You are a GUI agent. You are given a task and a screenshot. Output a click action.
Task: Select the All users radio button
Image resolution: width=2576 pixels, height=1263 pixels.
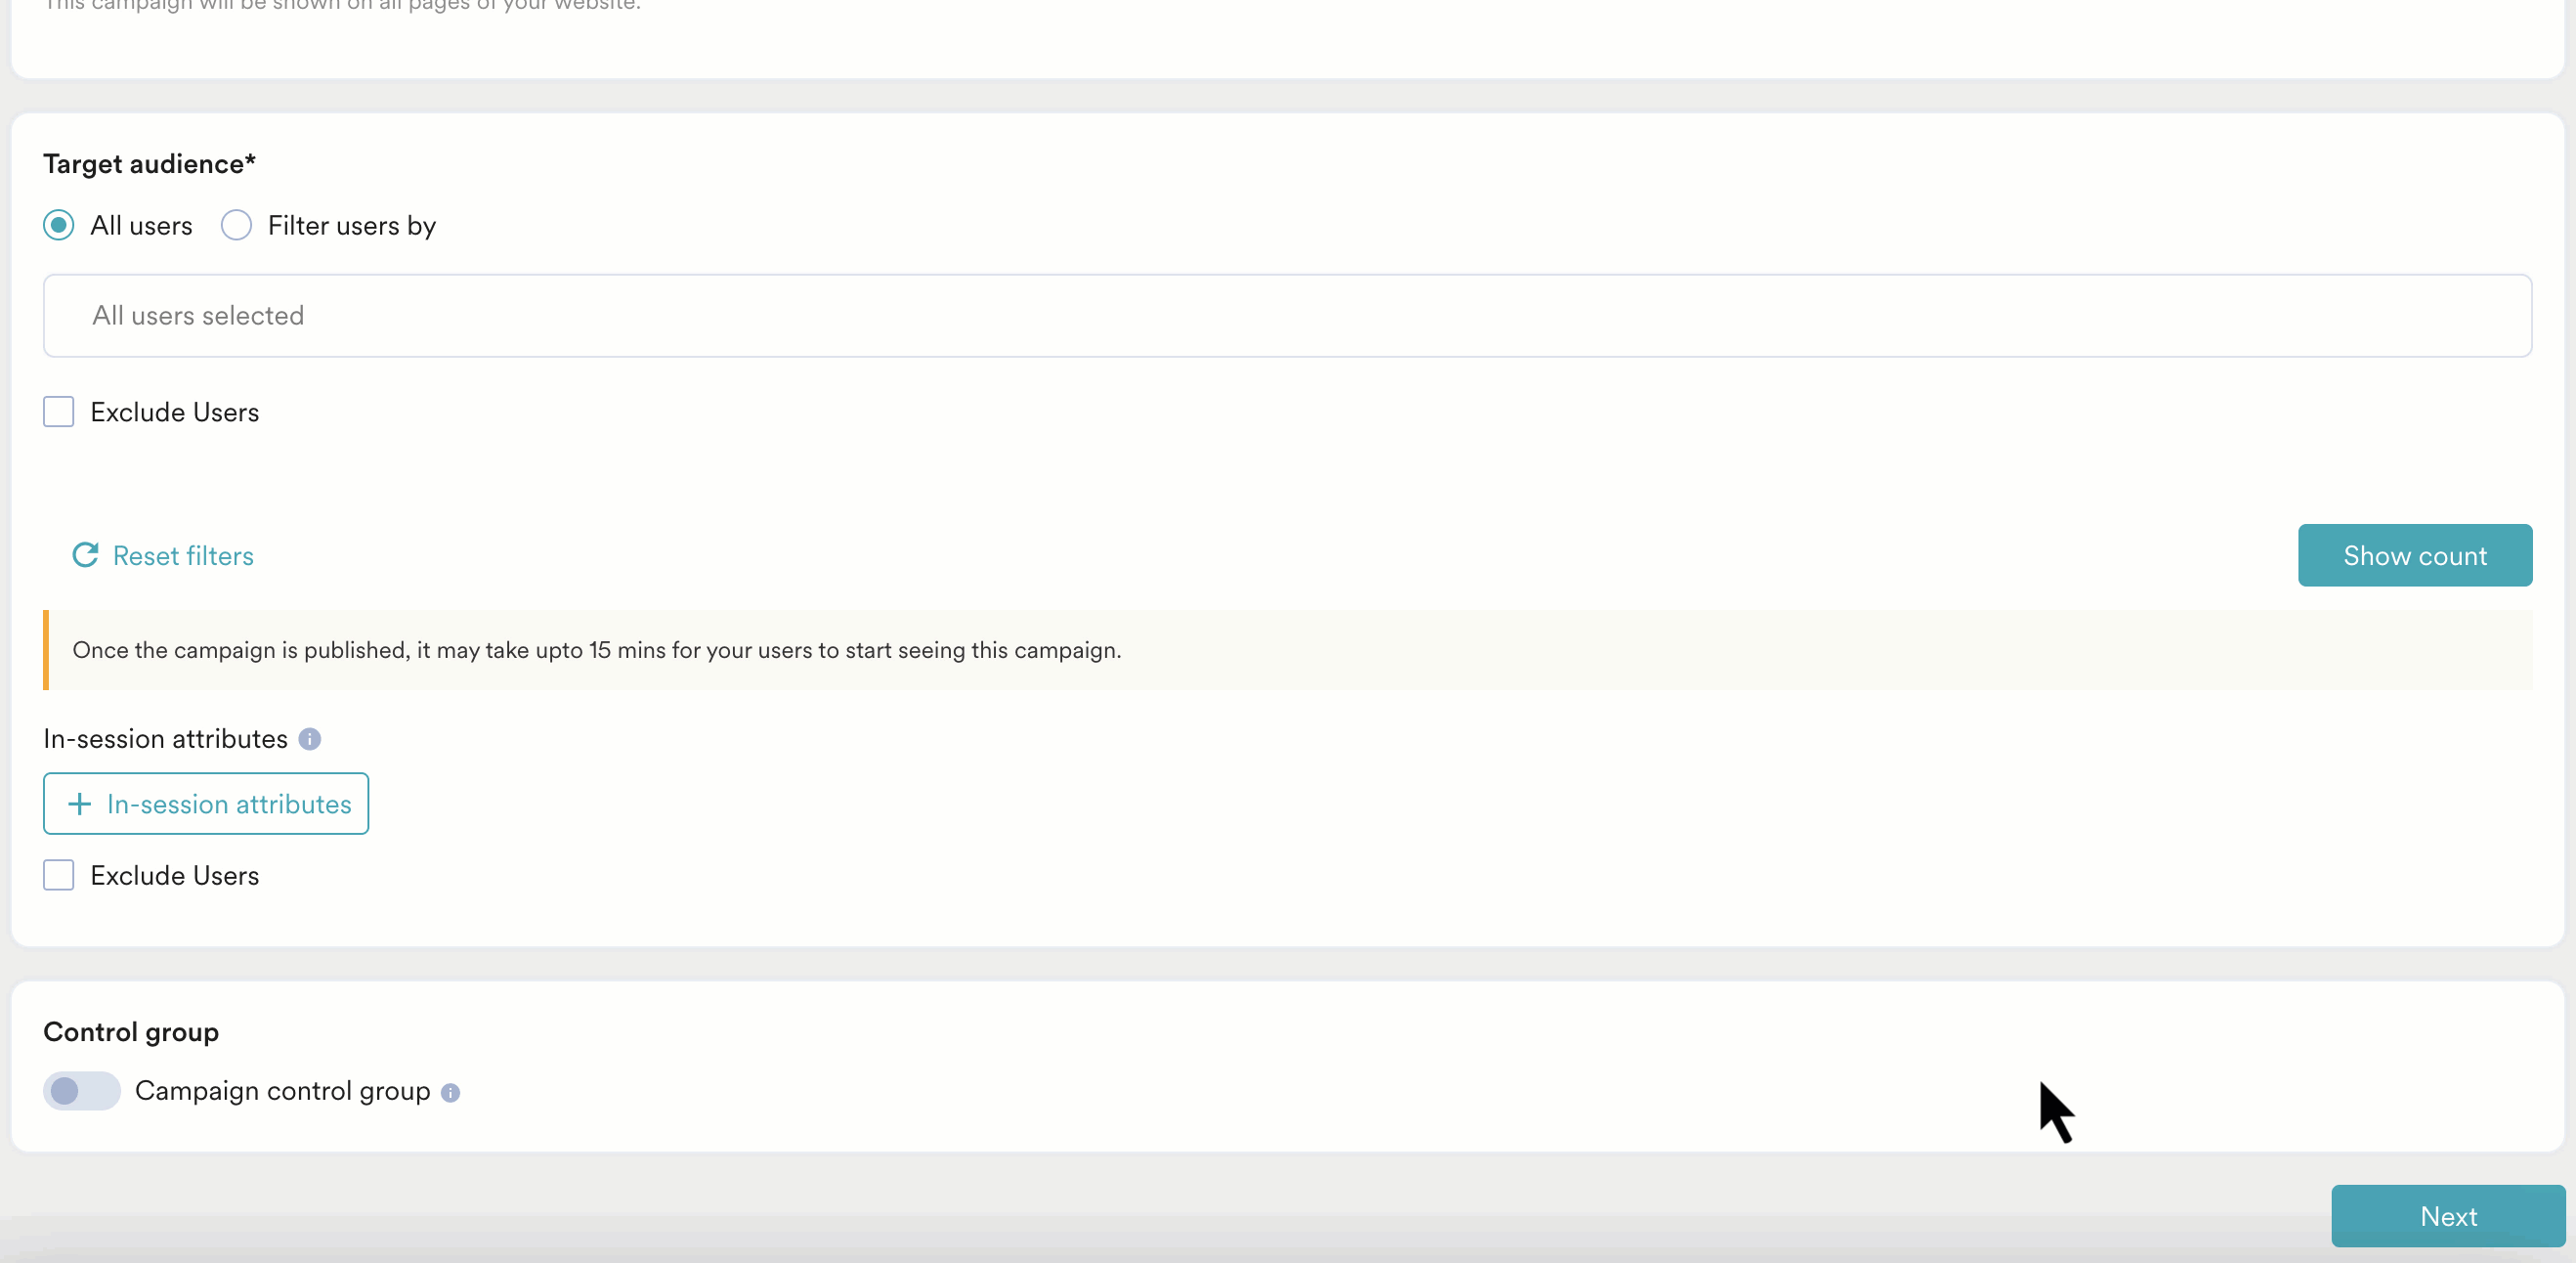pos(59,225)
